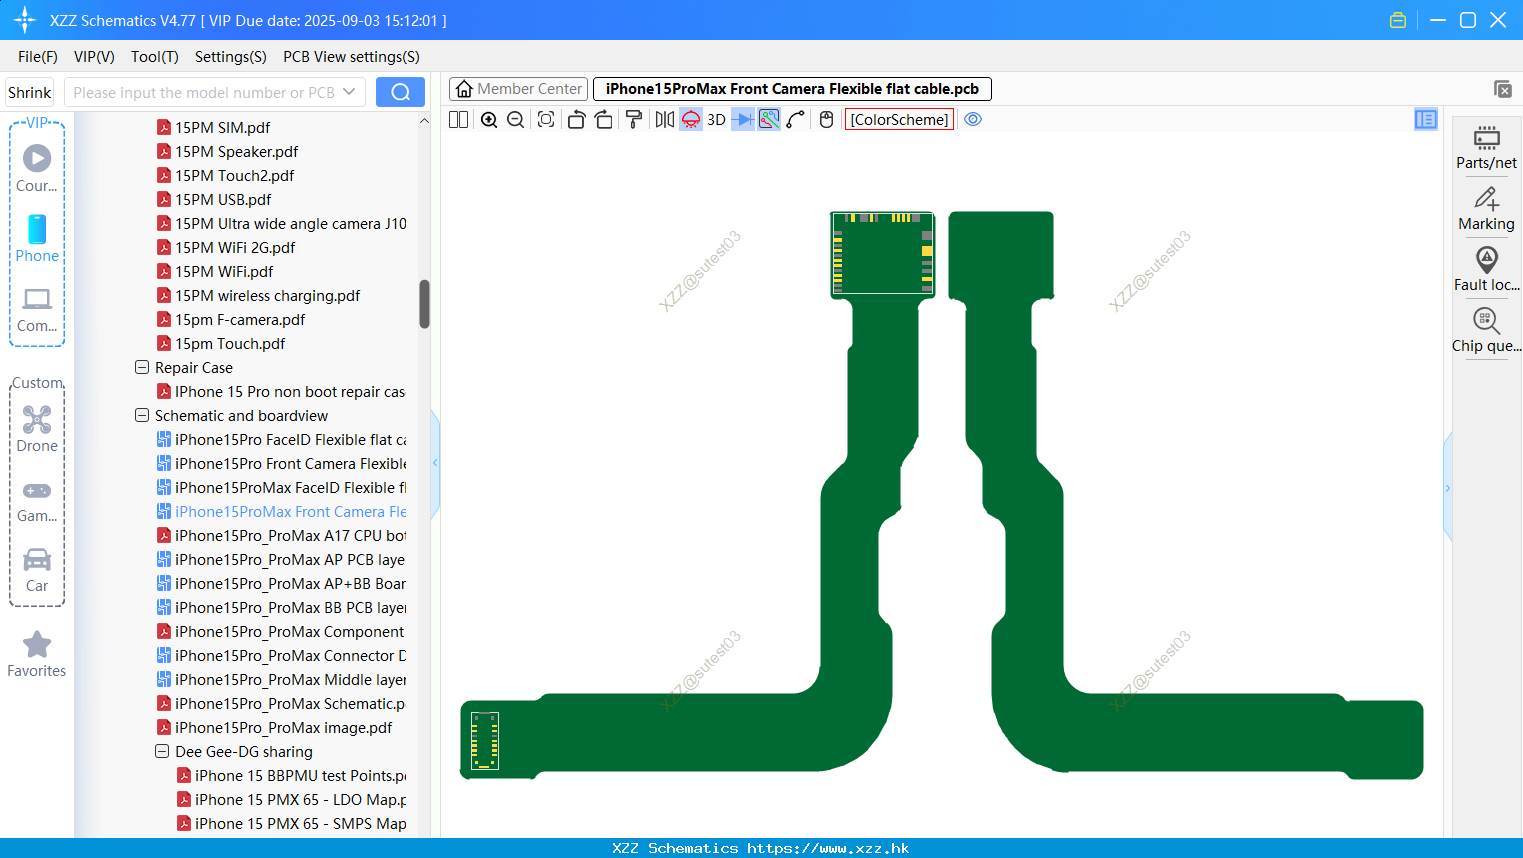The image size is (1523, 858).
Task: Fit PCB to screen icon
Action: (546, 119)
